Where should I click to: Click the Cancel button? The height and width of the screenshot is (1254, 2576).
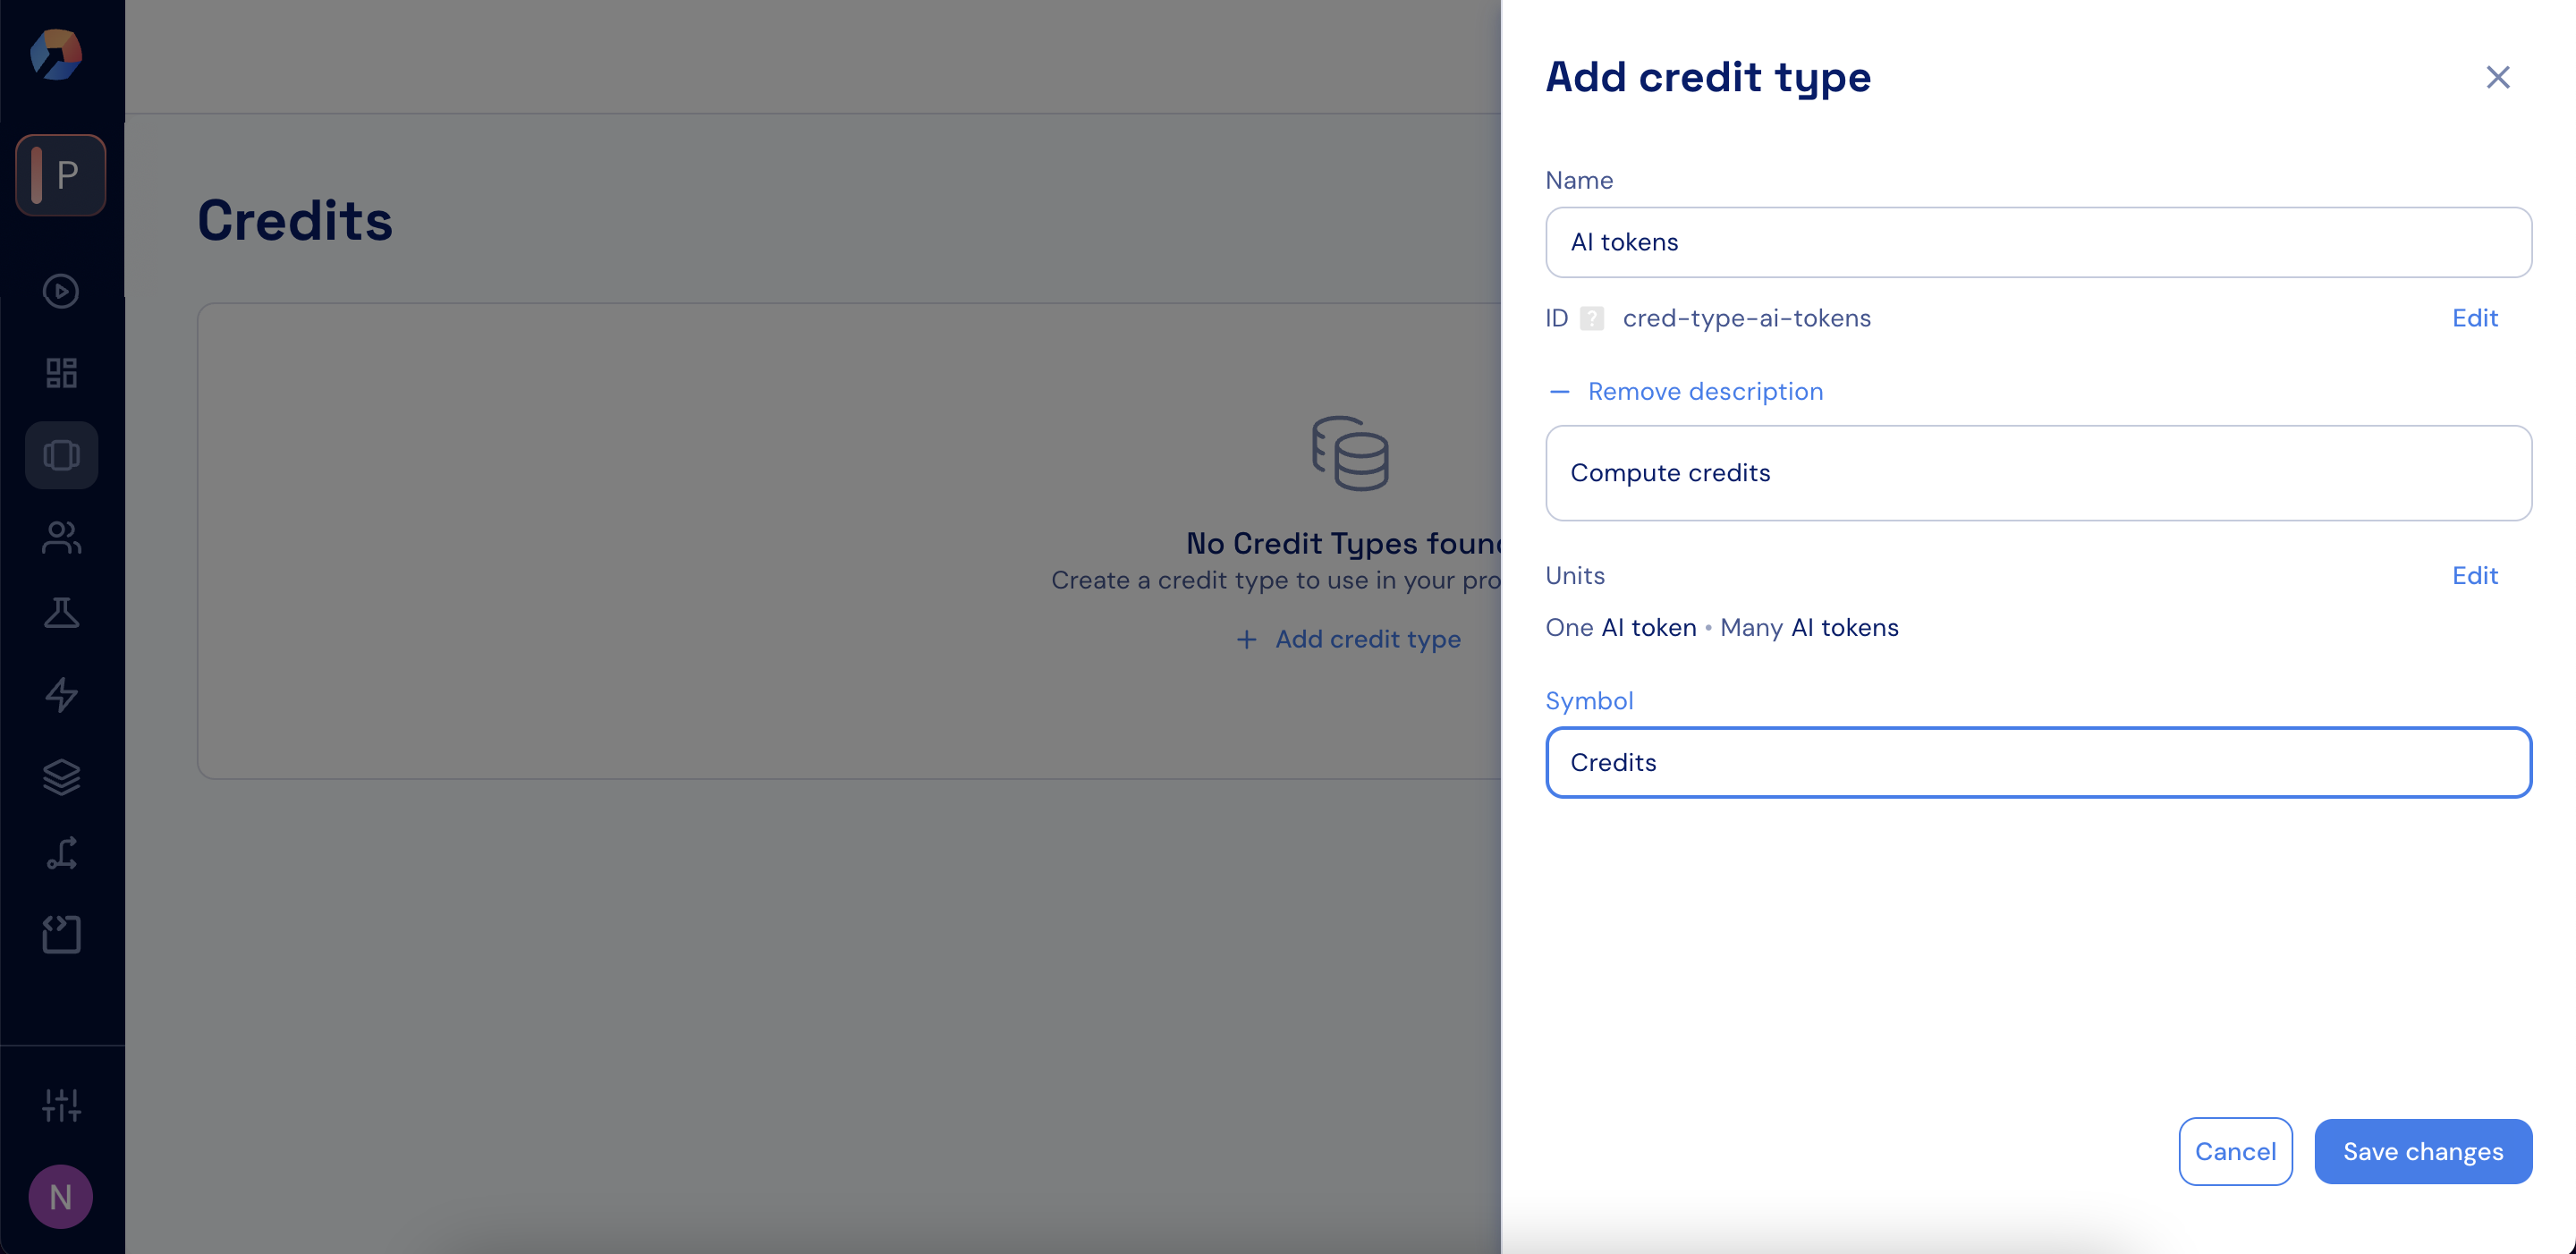tap(2234, 1151)
